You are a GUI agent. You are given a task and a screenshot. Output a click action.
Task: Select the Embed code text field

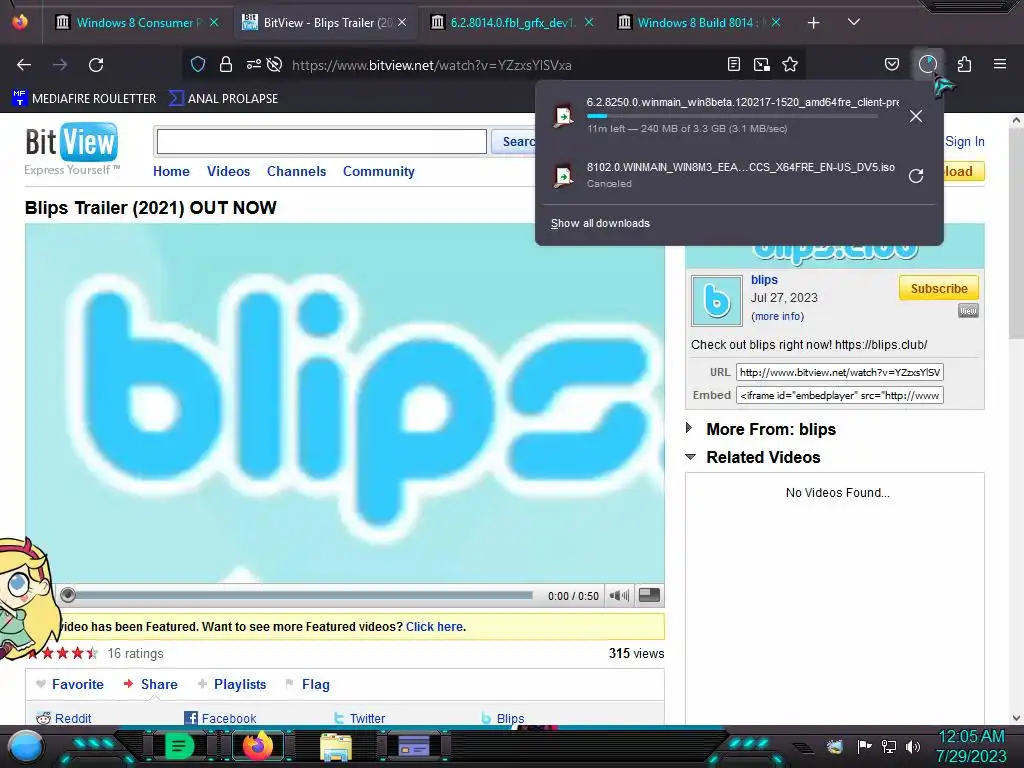pos(839,395)
